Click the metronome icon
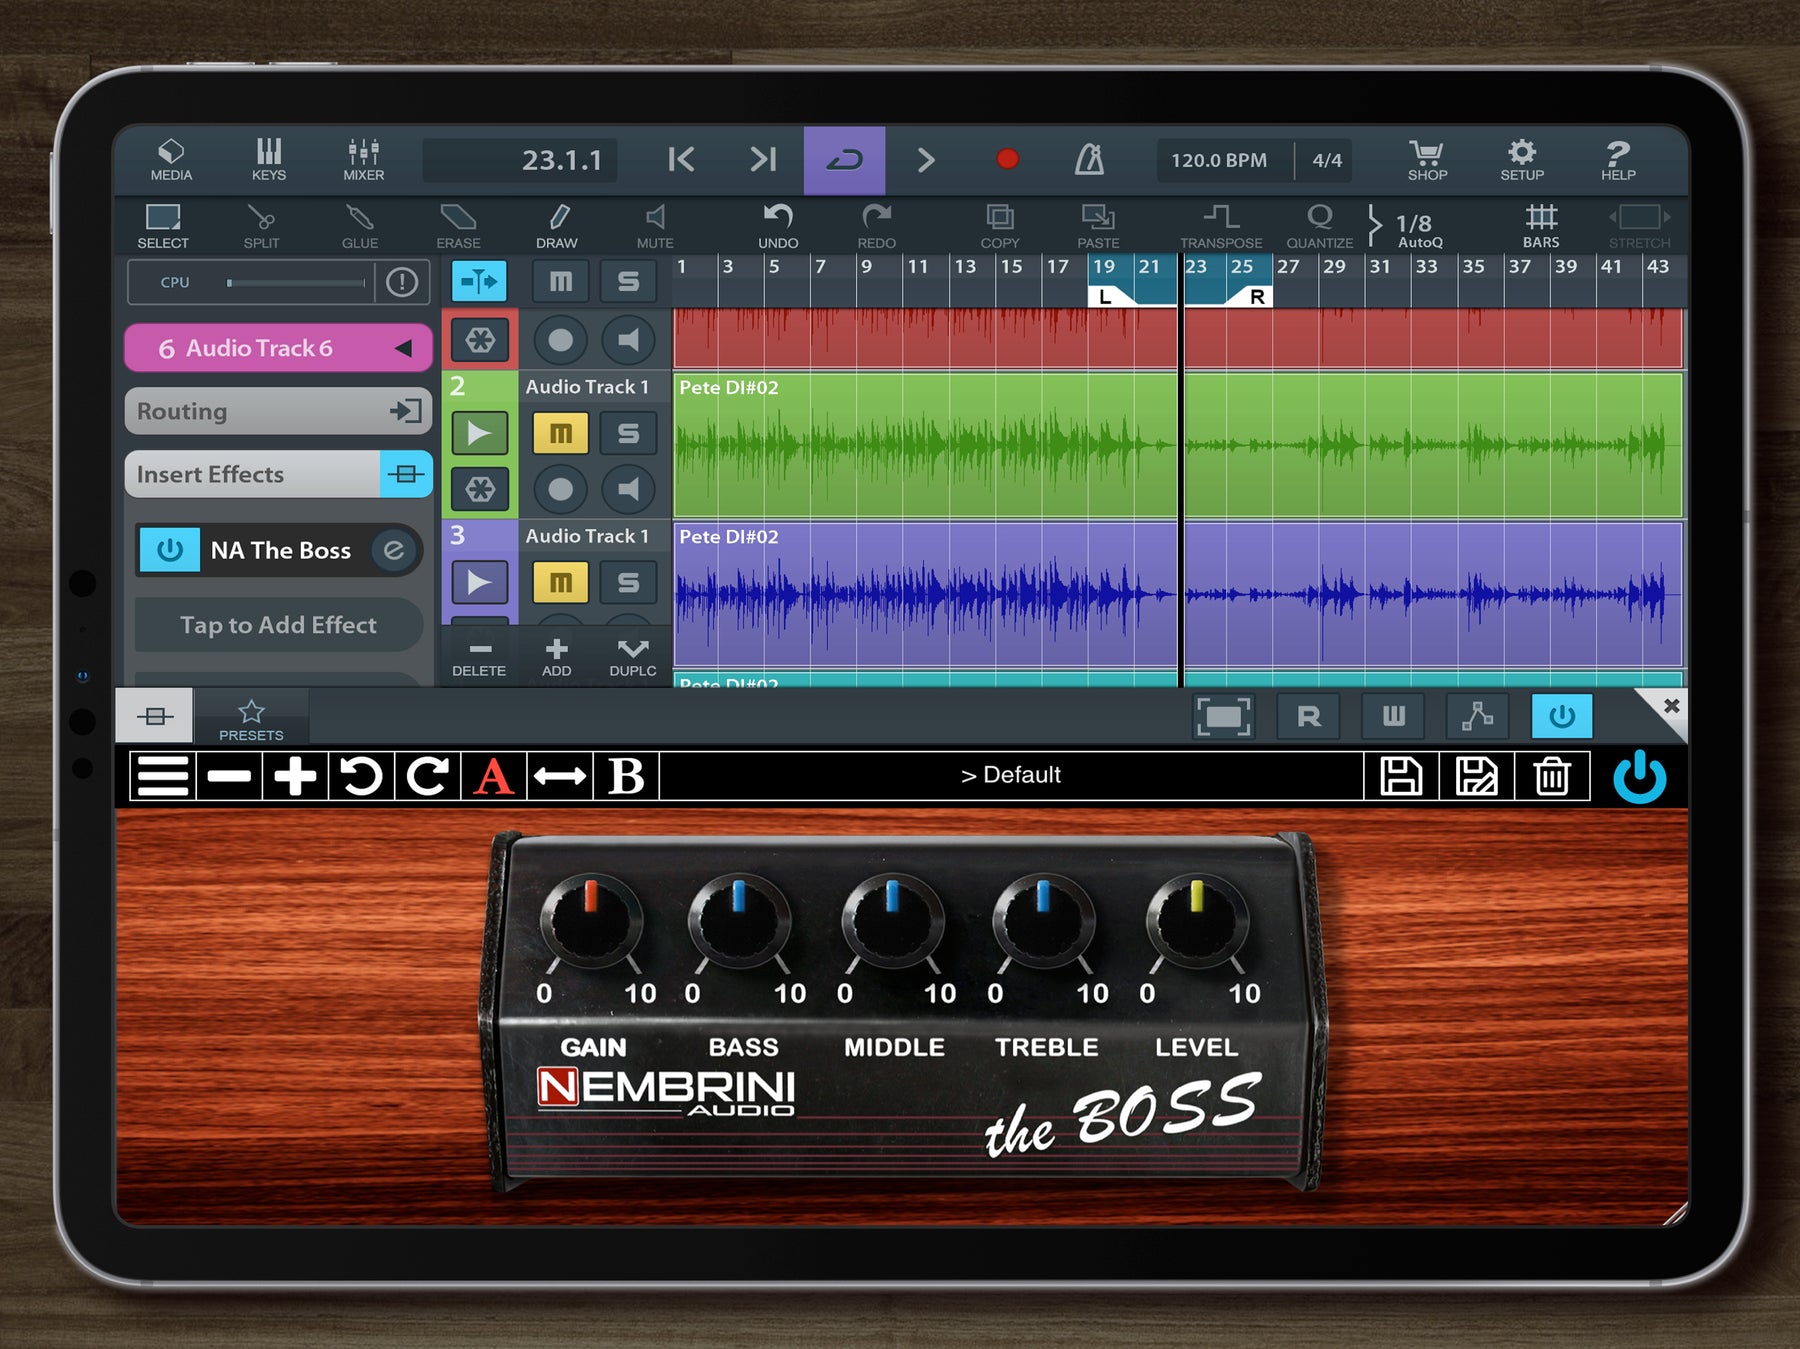Image resolution: width=1800 pixels, height=1349 pixels. click(1089, 160)
